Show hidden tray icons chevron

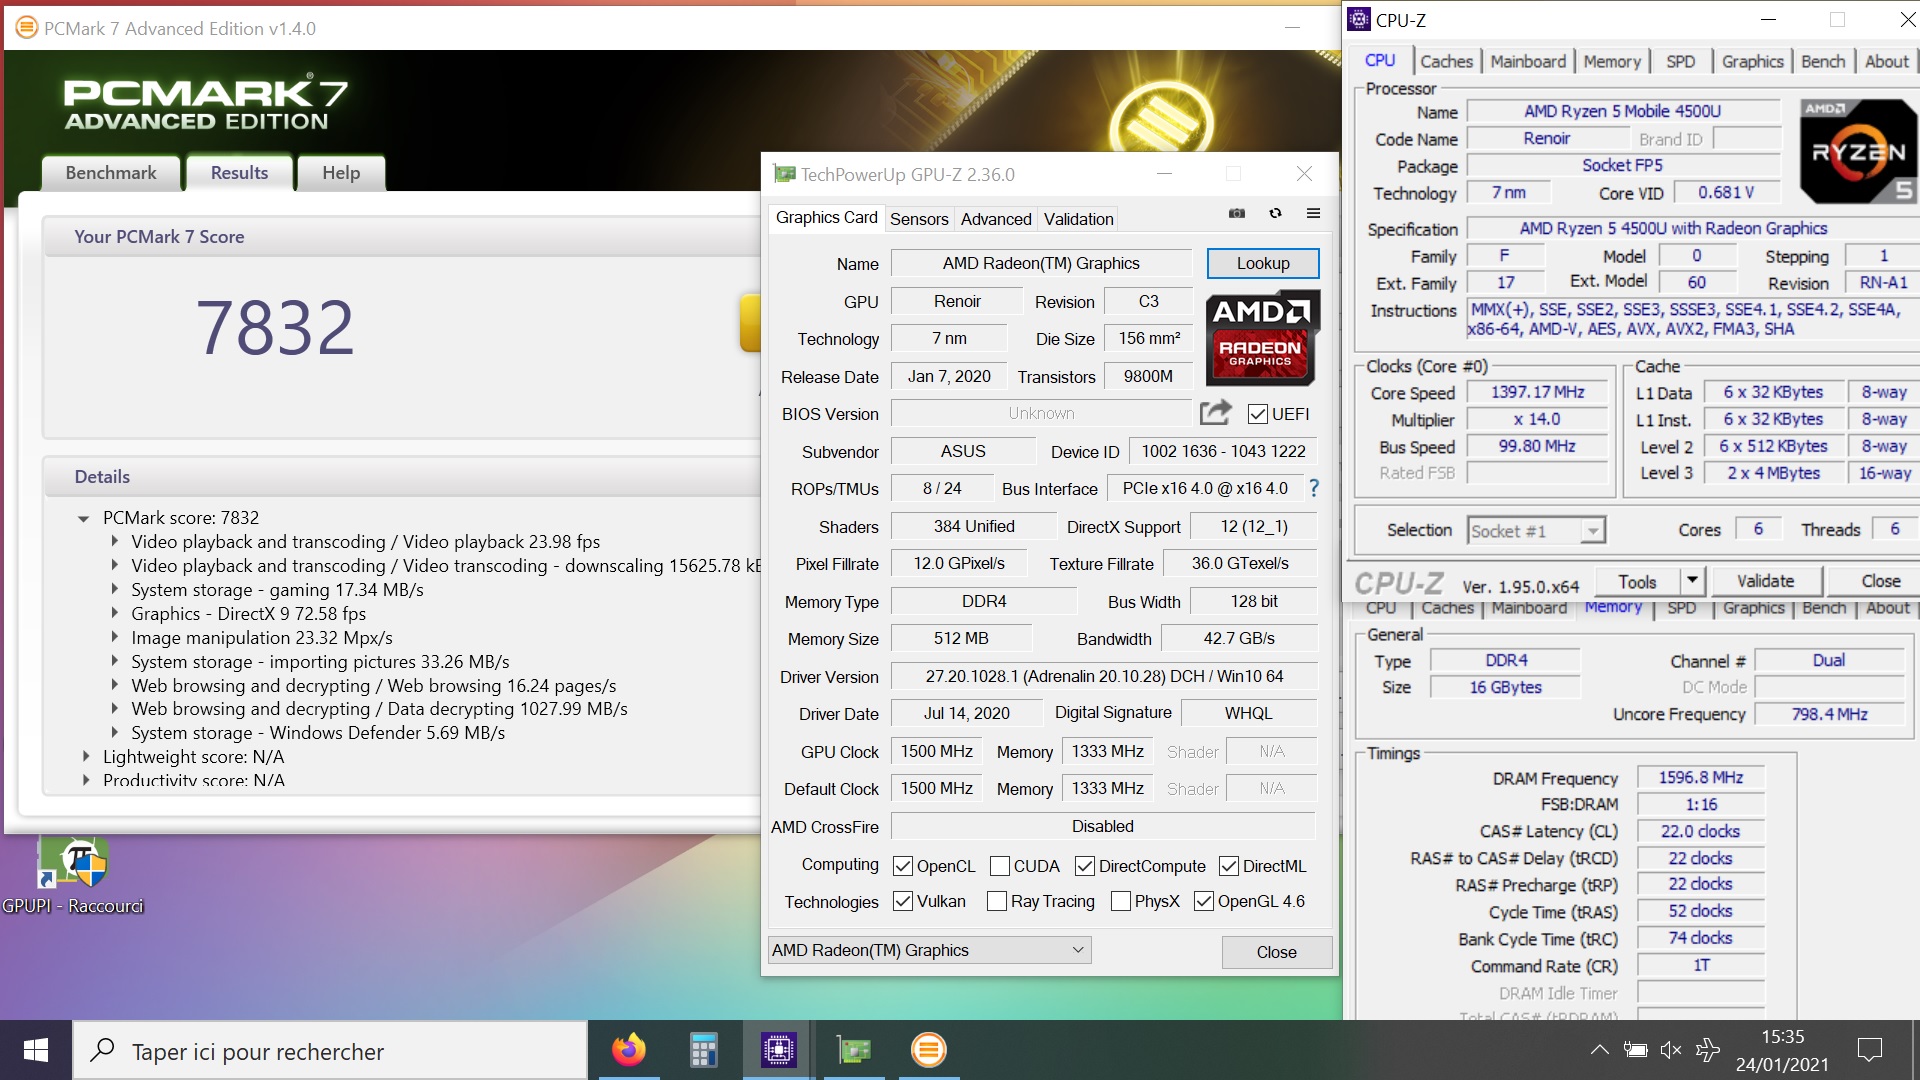point(1599,1050)
